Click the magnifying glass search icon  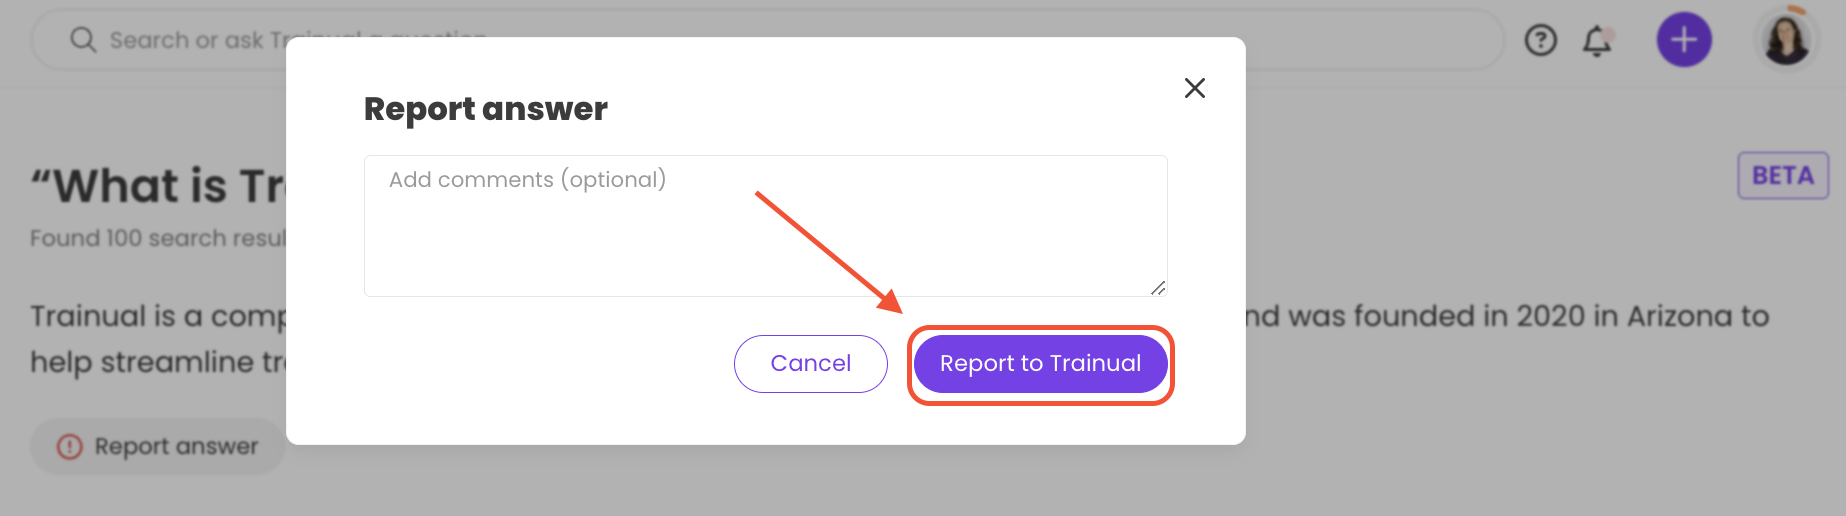click(83, 40)
